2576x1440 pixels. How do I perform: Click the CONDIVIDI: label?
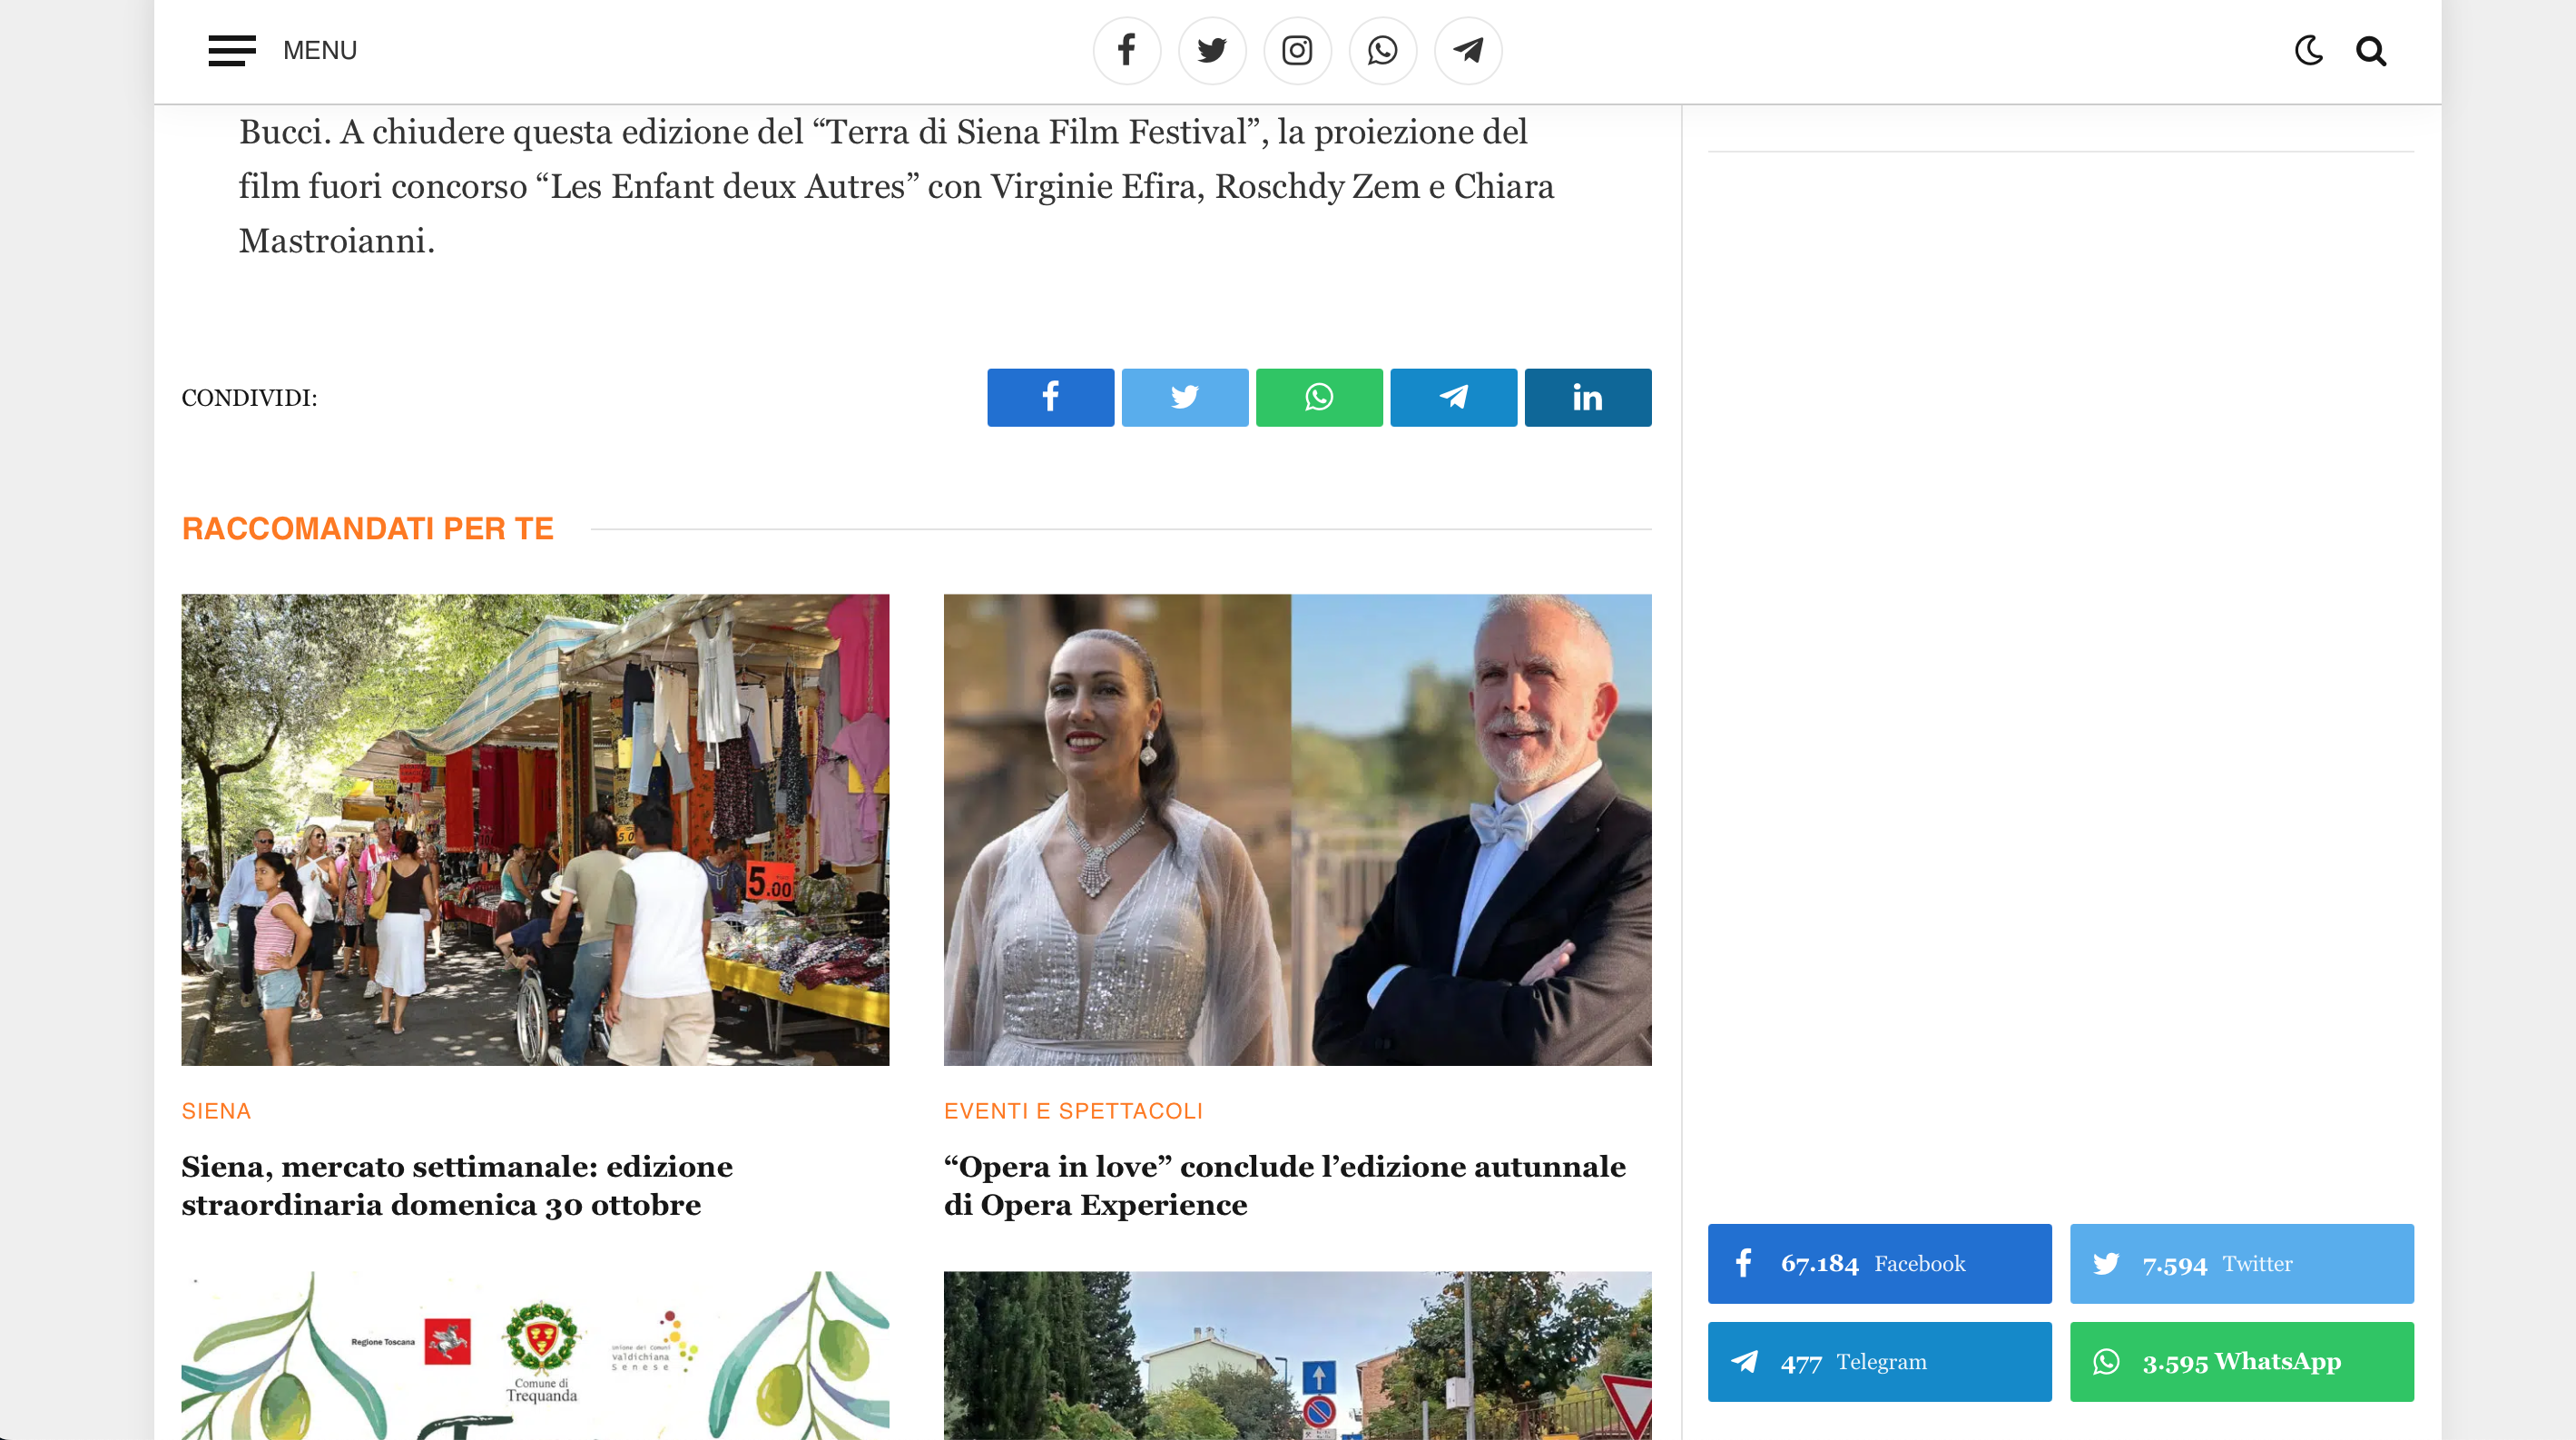point(249,398)
